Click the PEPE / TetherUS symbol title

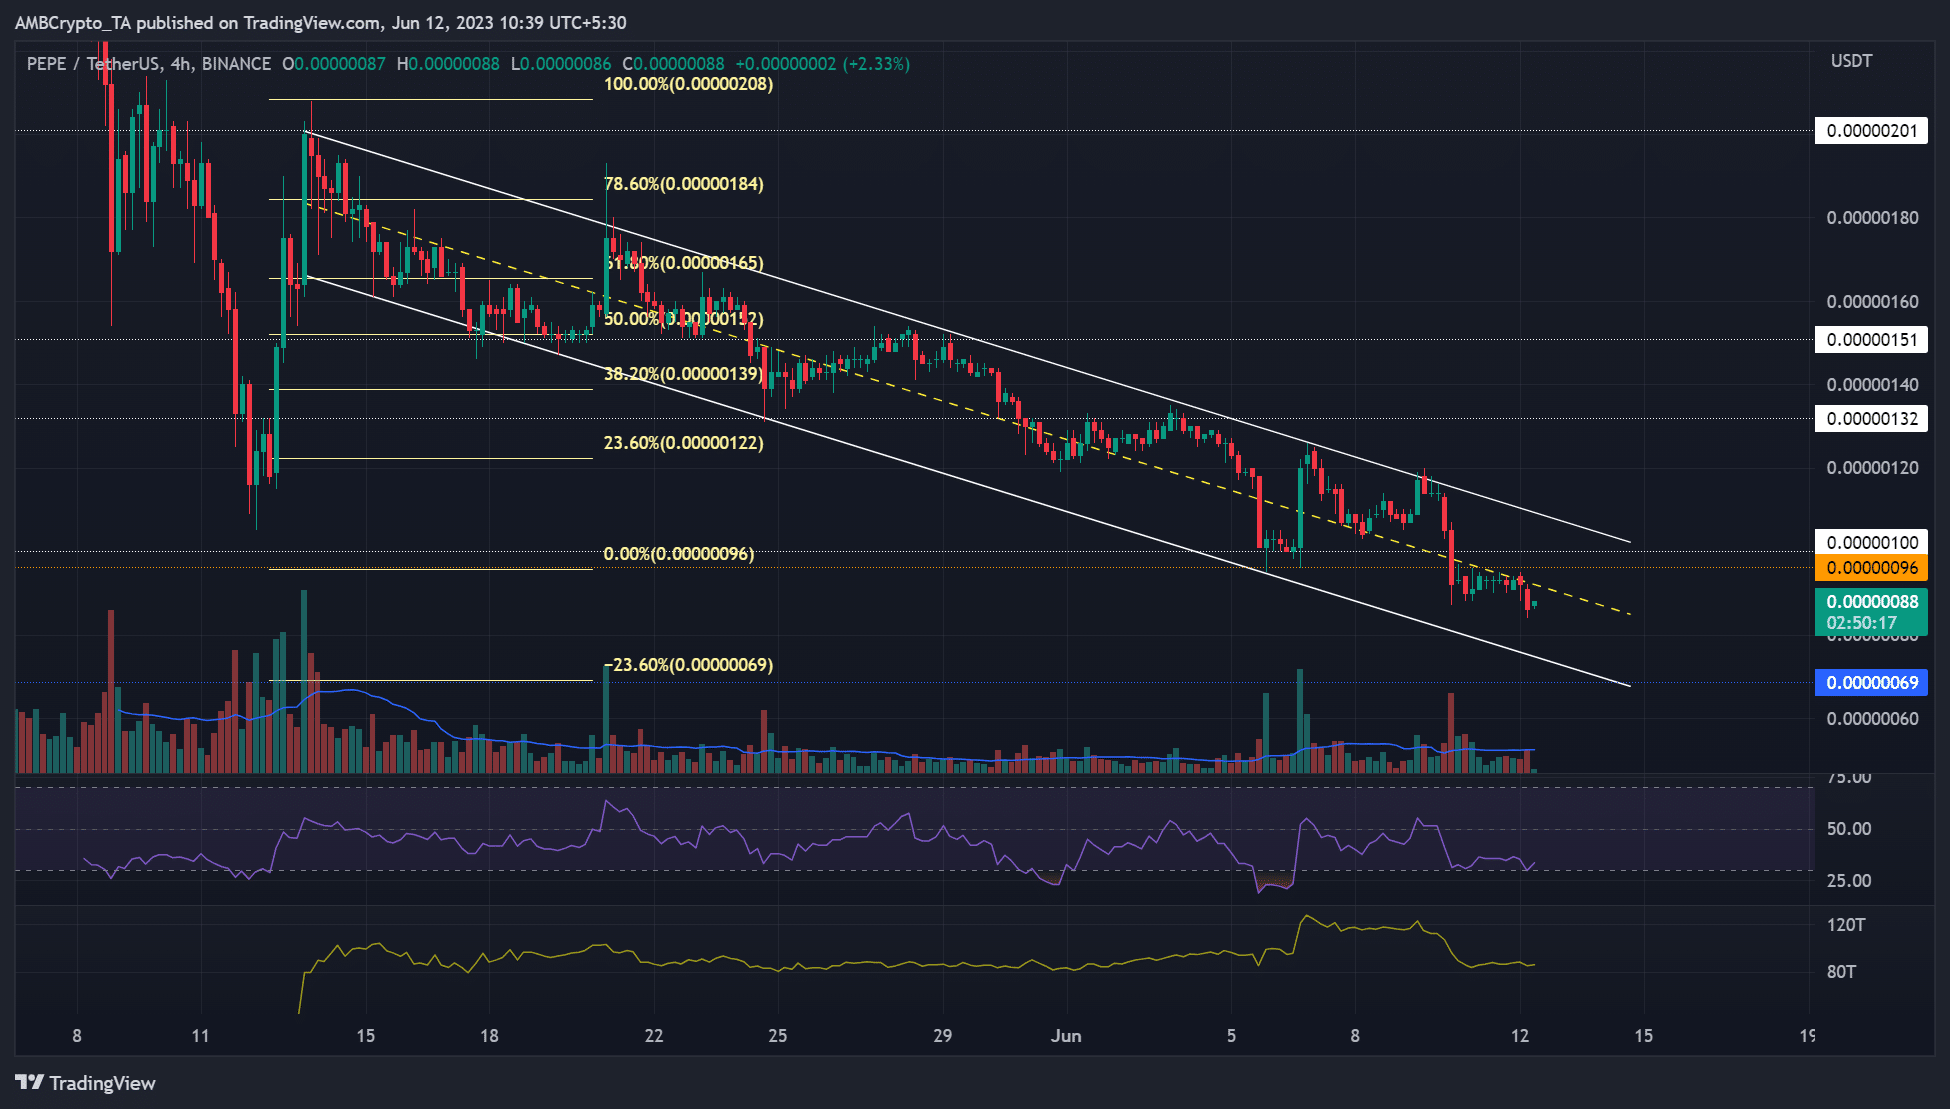pyautogui.click(x=92, y=64)
